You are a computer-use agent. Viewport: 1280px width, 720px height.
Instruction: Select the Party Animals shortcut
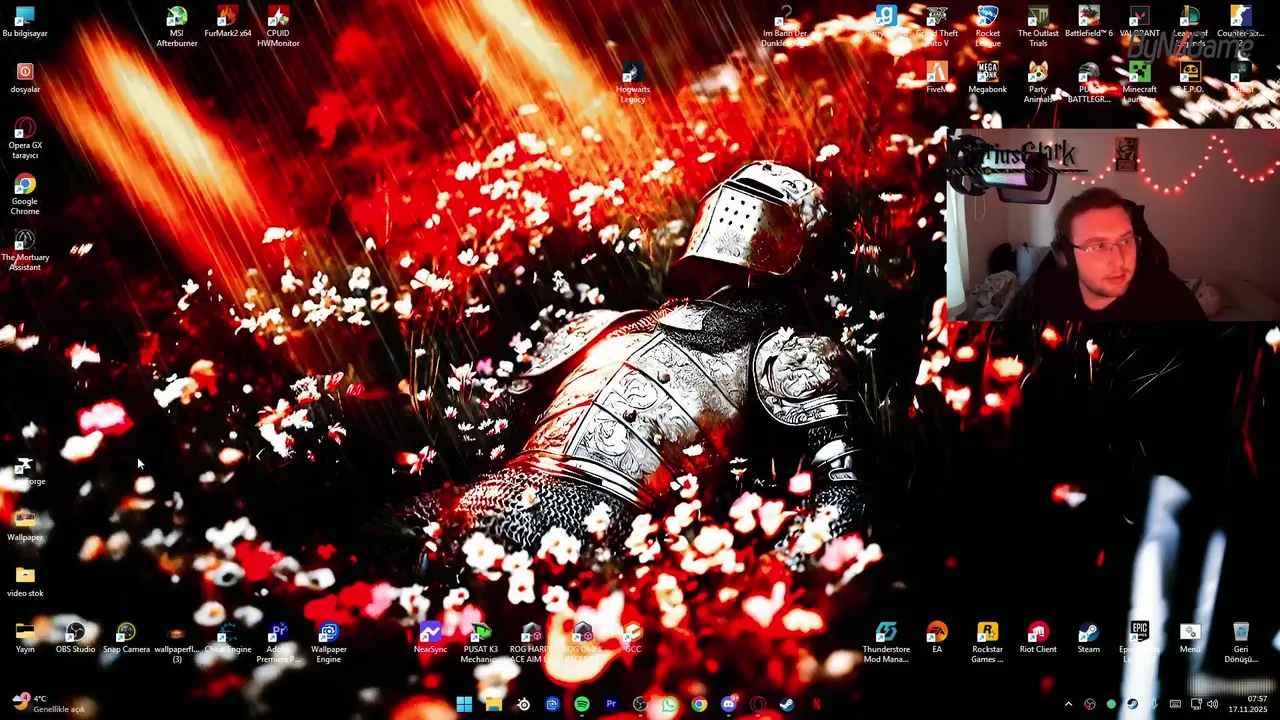[1038, 83]
